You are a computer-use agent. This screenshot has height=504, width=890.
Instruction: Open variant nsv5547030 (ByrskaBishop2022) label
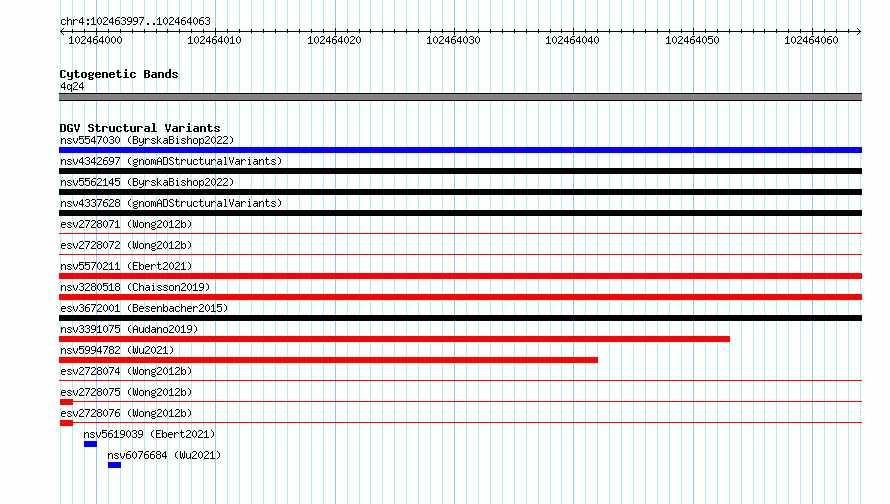(x=147, y=140)
